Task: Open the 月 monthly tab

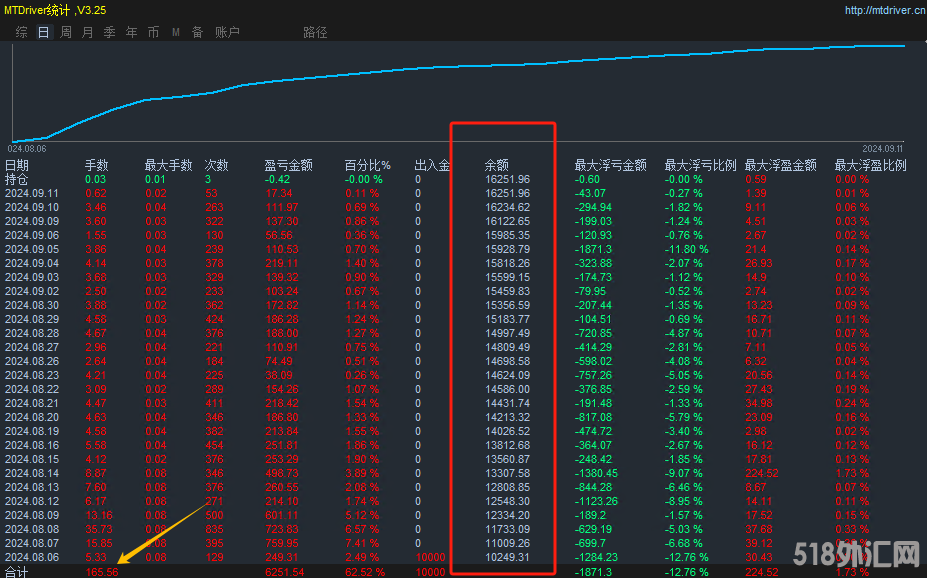Action: 87,33
